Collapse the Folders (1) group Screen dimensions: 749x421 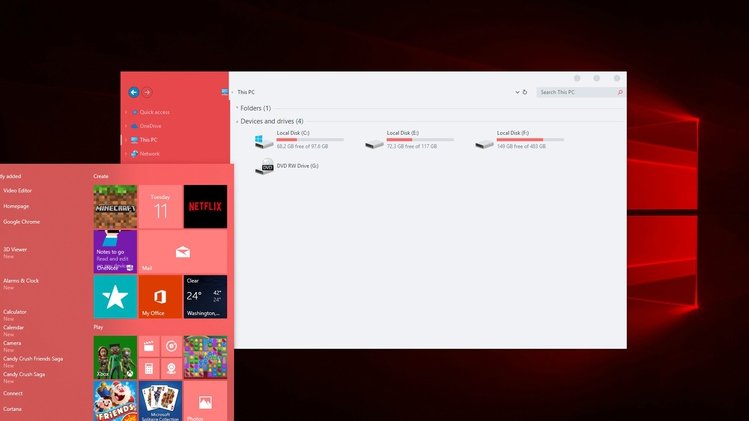(x=237, y=108)
